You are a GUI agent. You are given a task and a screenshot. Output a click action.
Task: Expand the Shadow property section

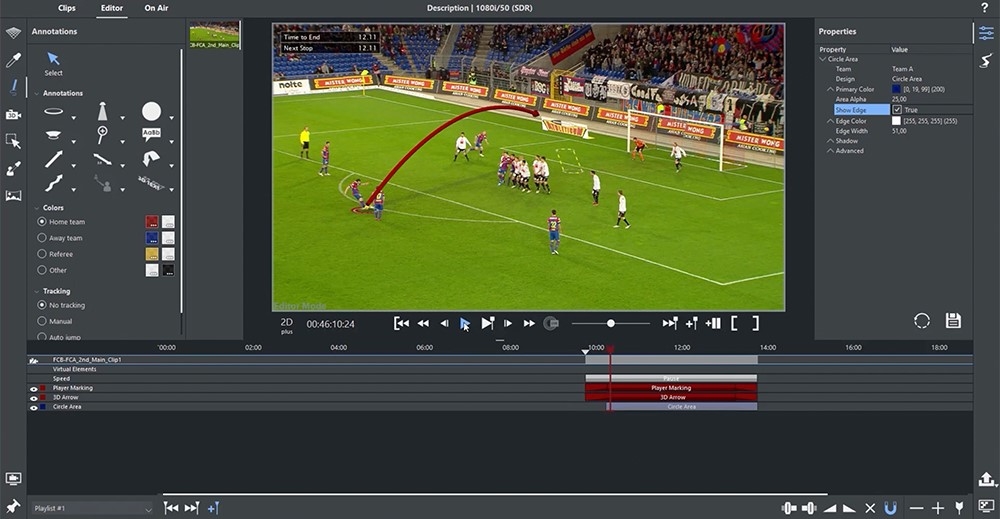[829, 141]
